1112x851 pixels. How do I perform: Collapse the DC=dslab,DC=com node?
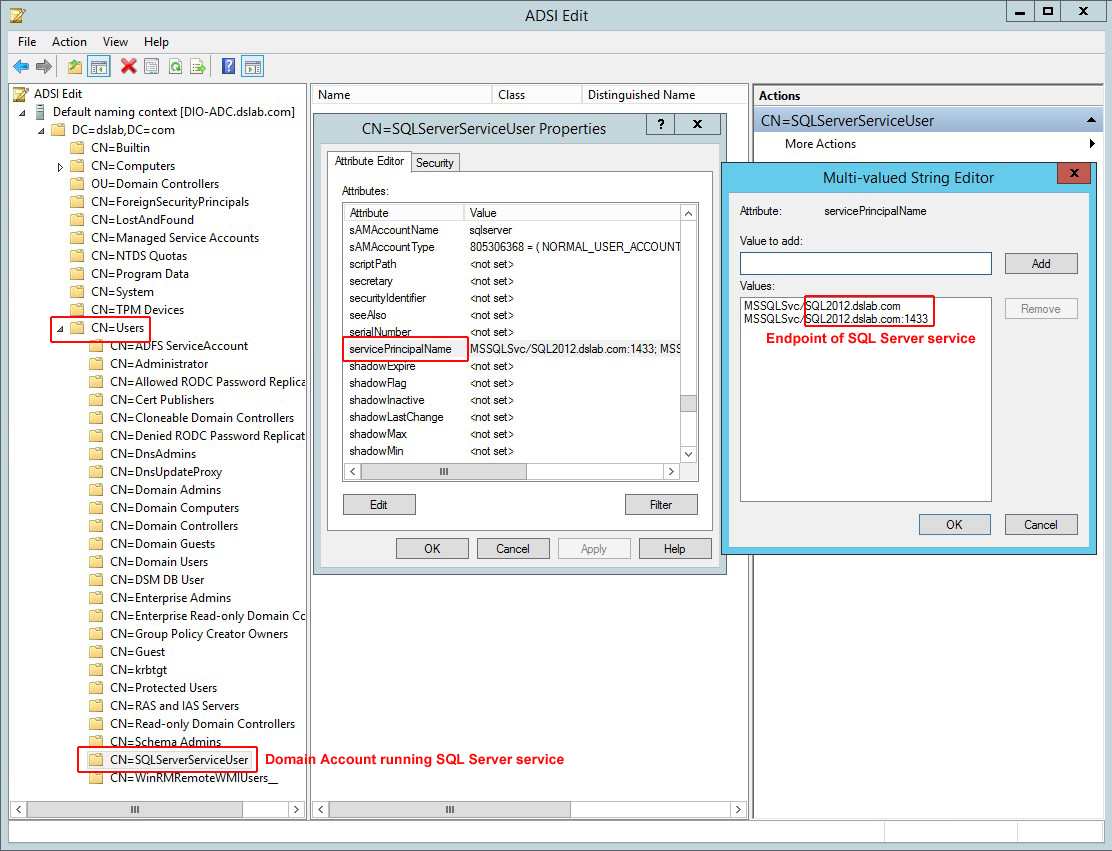41,131
